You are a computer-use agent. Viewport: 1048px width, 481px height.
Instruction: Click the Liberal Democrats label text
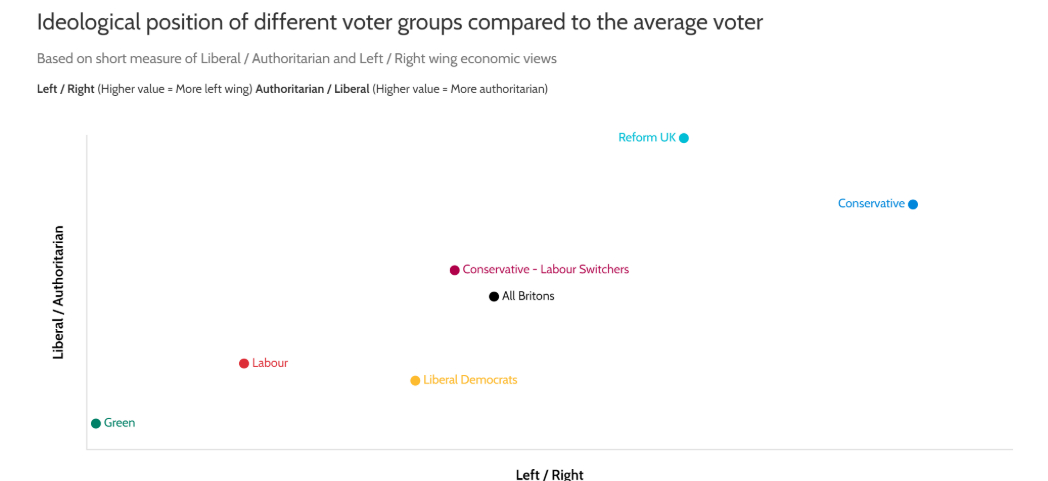click(x=470, y=381)
